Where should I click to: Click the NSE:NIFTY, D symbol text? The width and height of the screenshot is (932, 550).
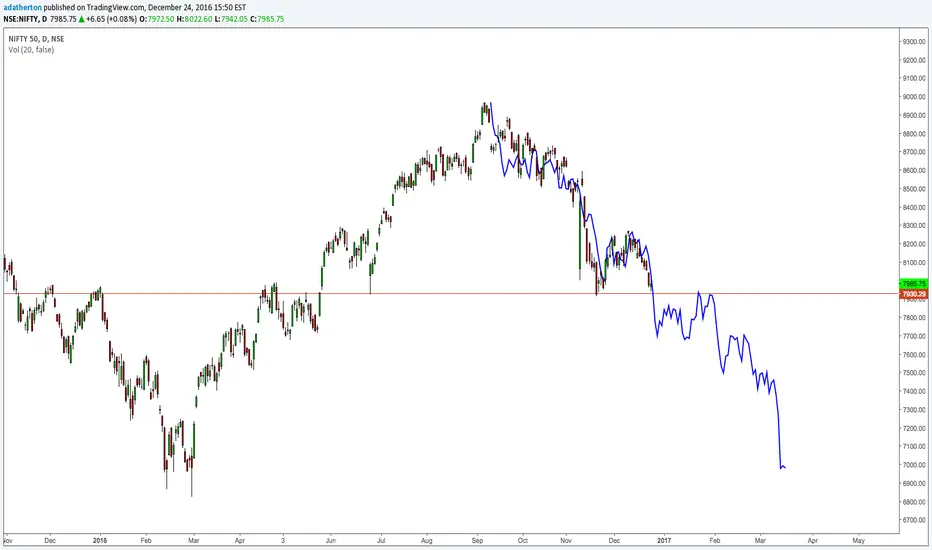coord(25,19)
